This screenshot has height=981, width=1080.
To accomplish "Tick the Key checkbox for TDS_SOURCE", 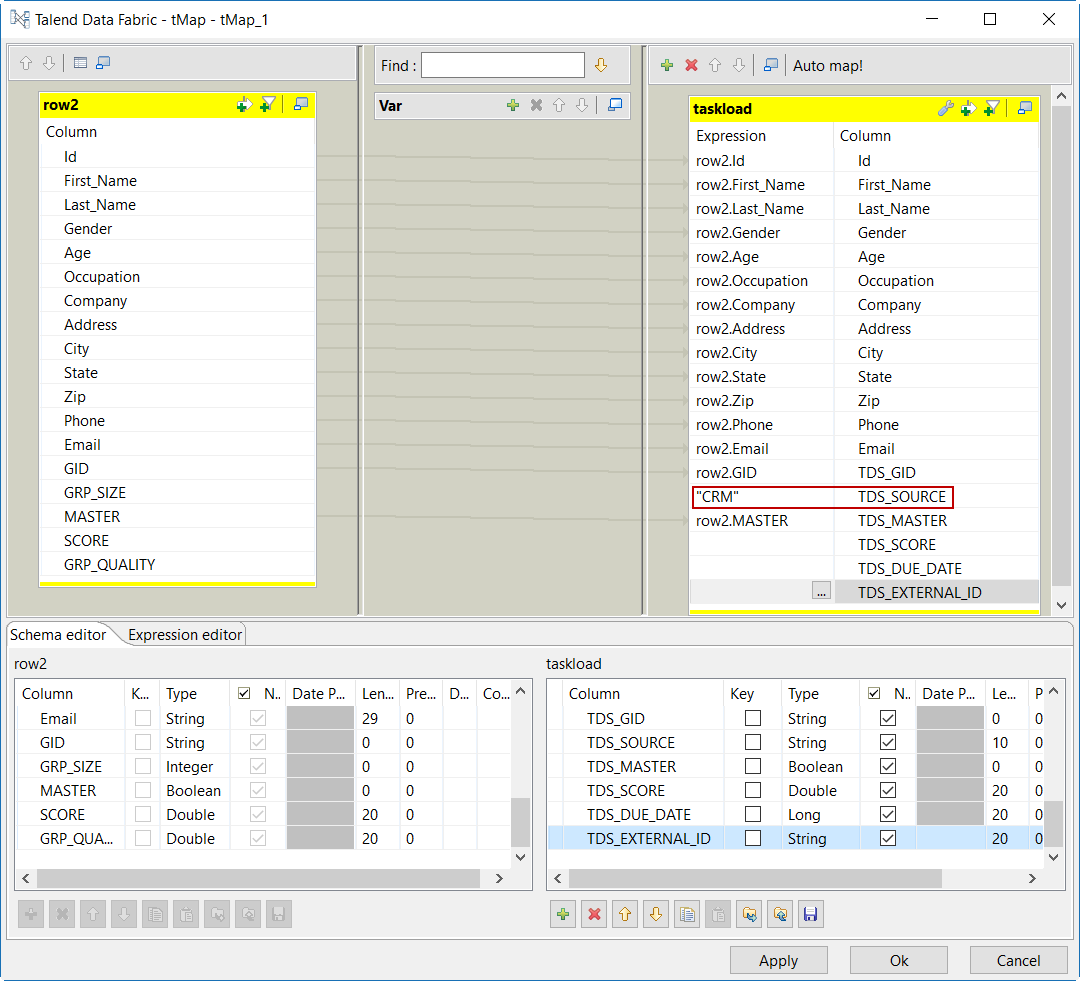I will (x=753, y=743).
